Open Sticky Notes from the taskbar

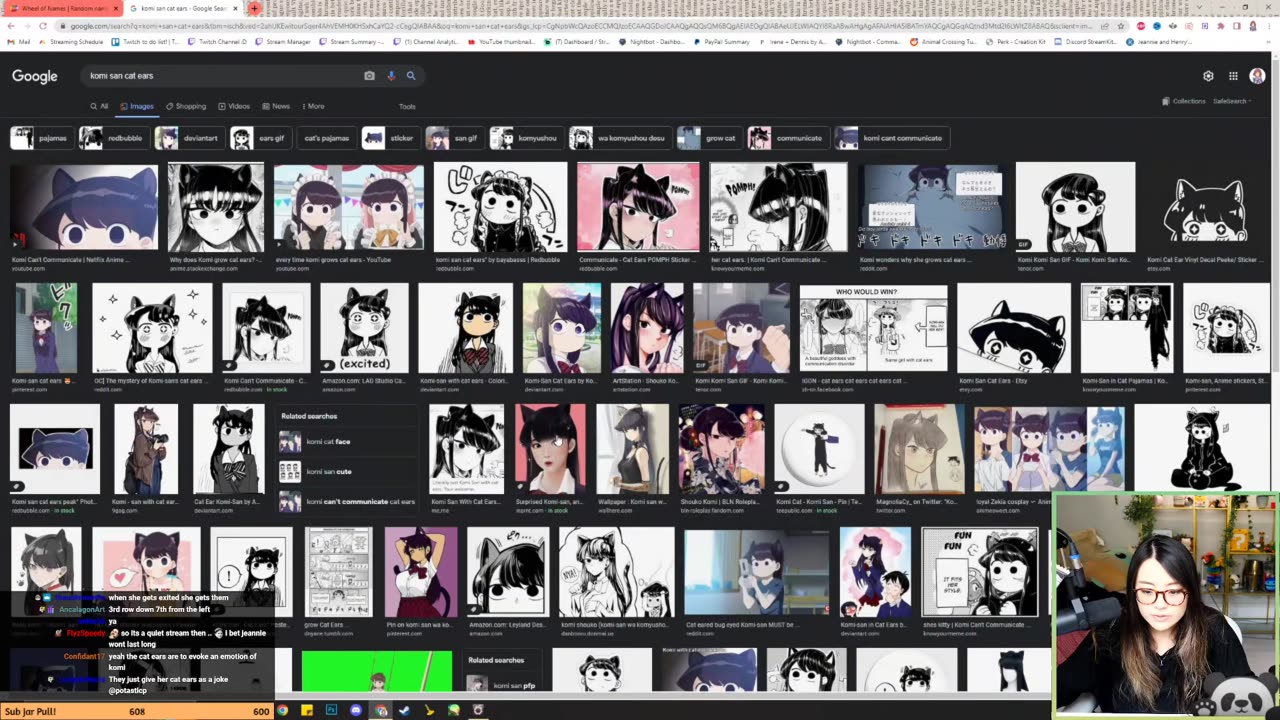[307, 710]
